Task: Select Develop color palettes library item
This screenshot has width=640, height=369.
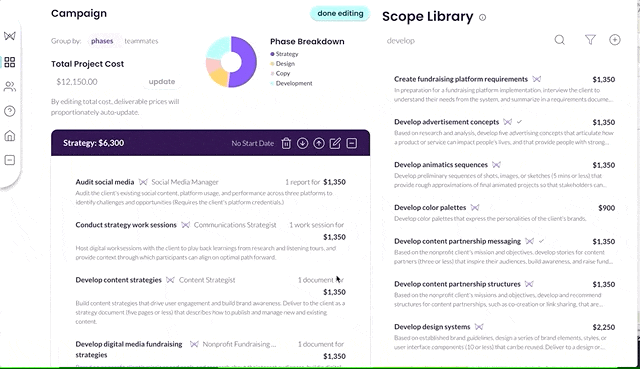Action: (430, 208)
